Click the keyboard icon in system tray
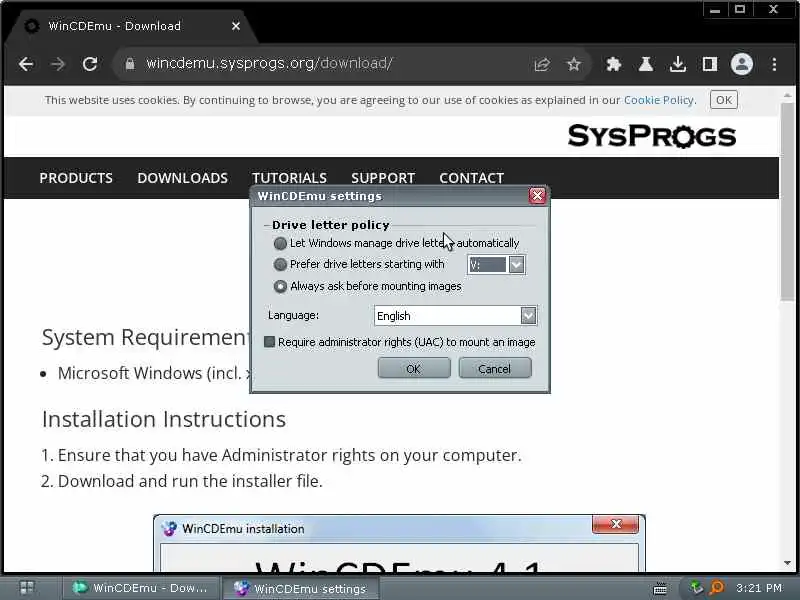The width and height of the screenshot is (800, 600). 660,588
